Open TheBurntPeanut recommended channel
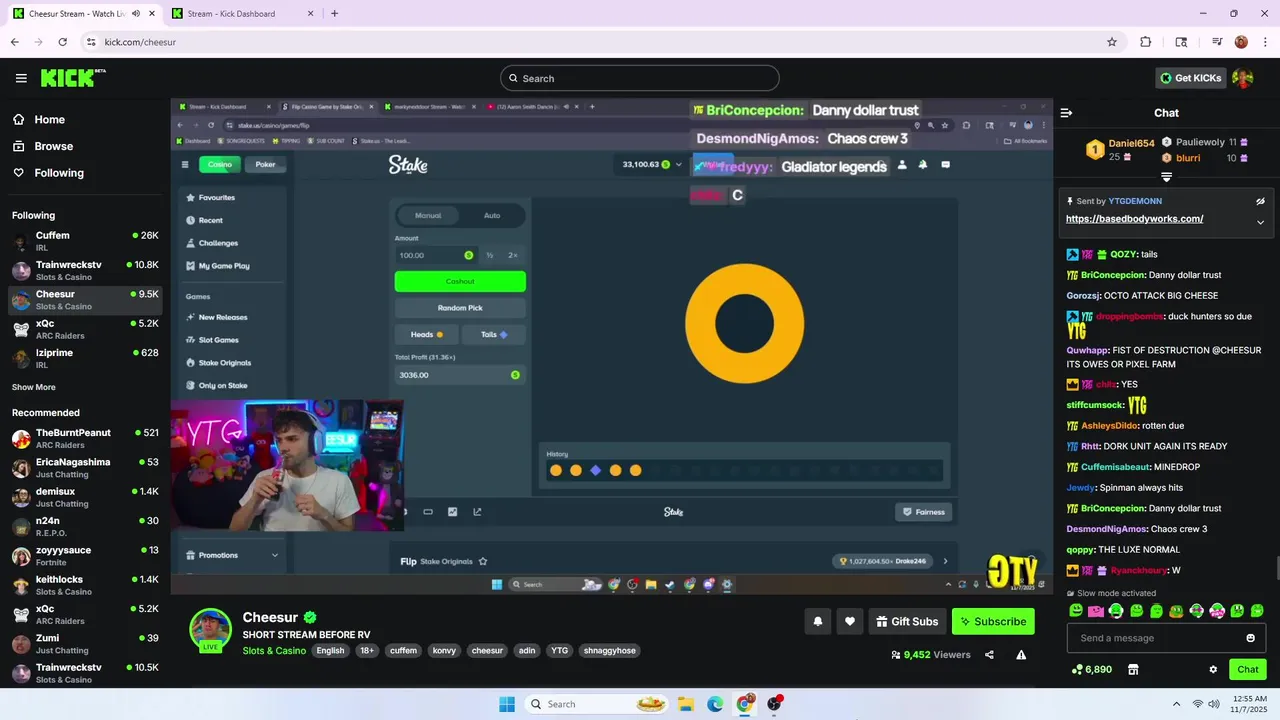This screenshot has width=1280, height=720. (x=85, y=438)
